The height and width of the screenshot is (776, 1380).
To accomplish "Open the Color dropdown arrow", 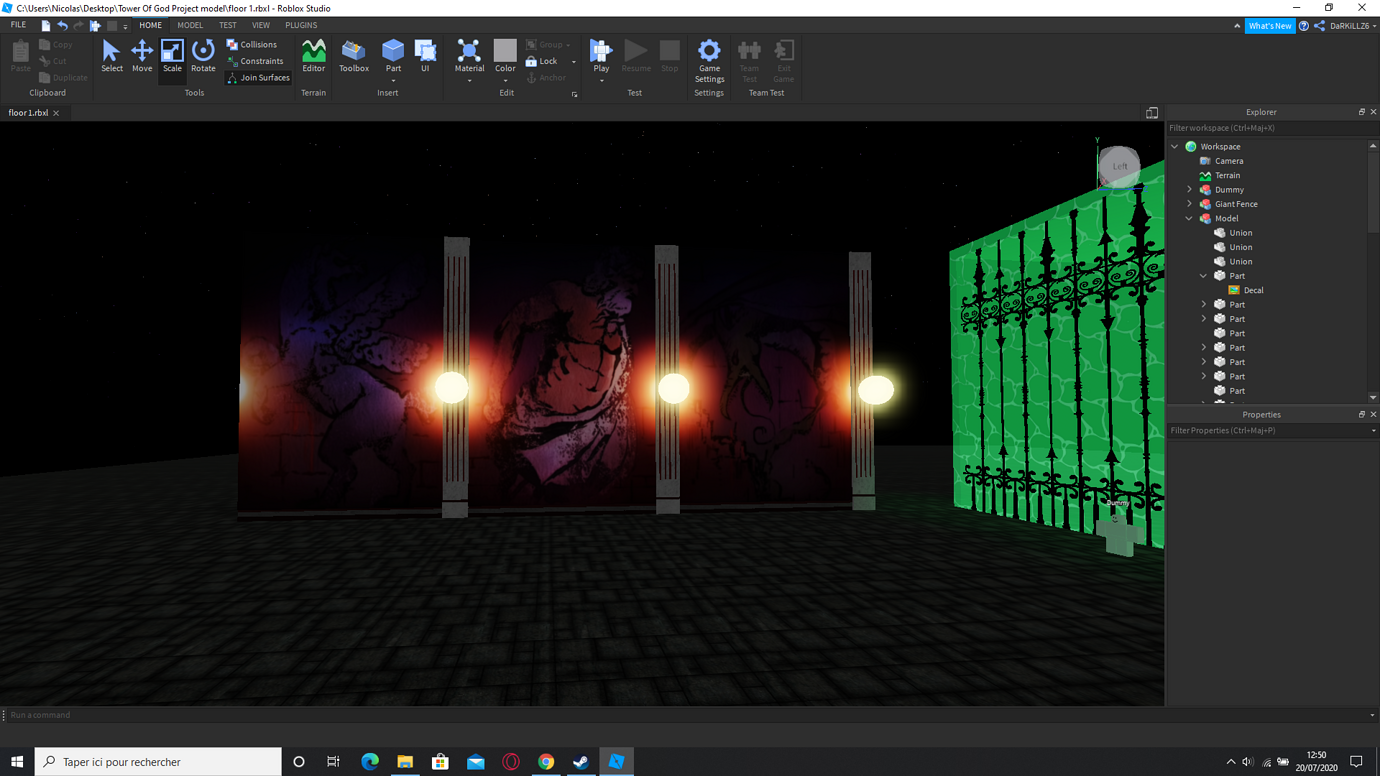I will tap(505, 80).
